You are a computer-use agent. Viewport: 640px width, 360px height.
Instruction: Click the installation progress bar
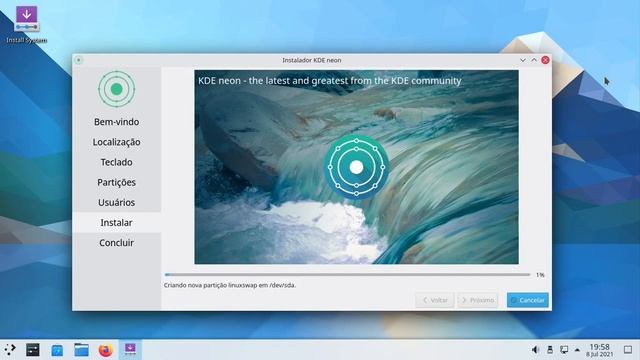point(347,275)
